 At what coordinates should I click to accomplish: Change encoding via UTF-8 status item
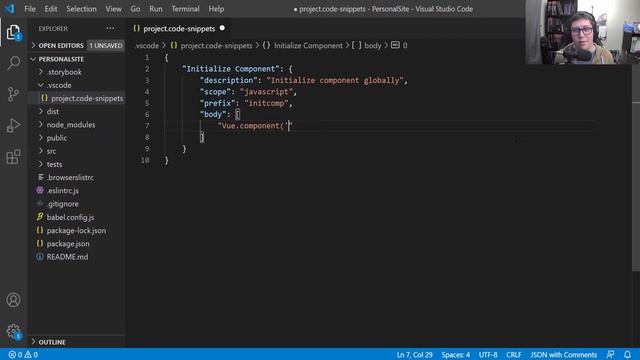pyautogui.click(x=488, y=355)
